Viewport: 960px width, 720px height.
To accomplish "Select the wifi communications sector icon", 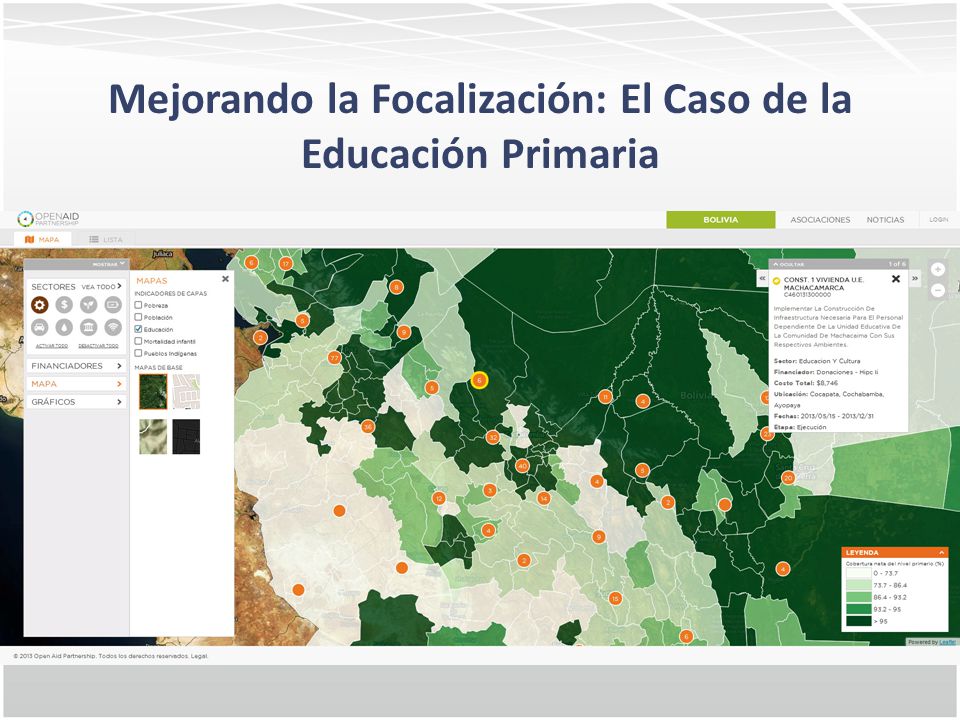I will click(113, 328).
